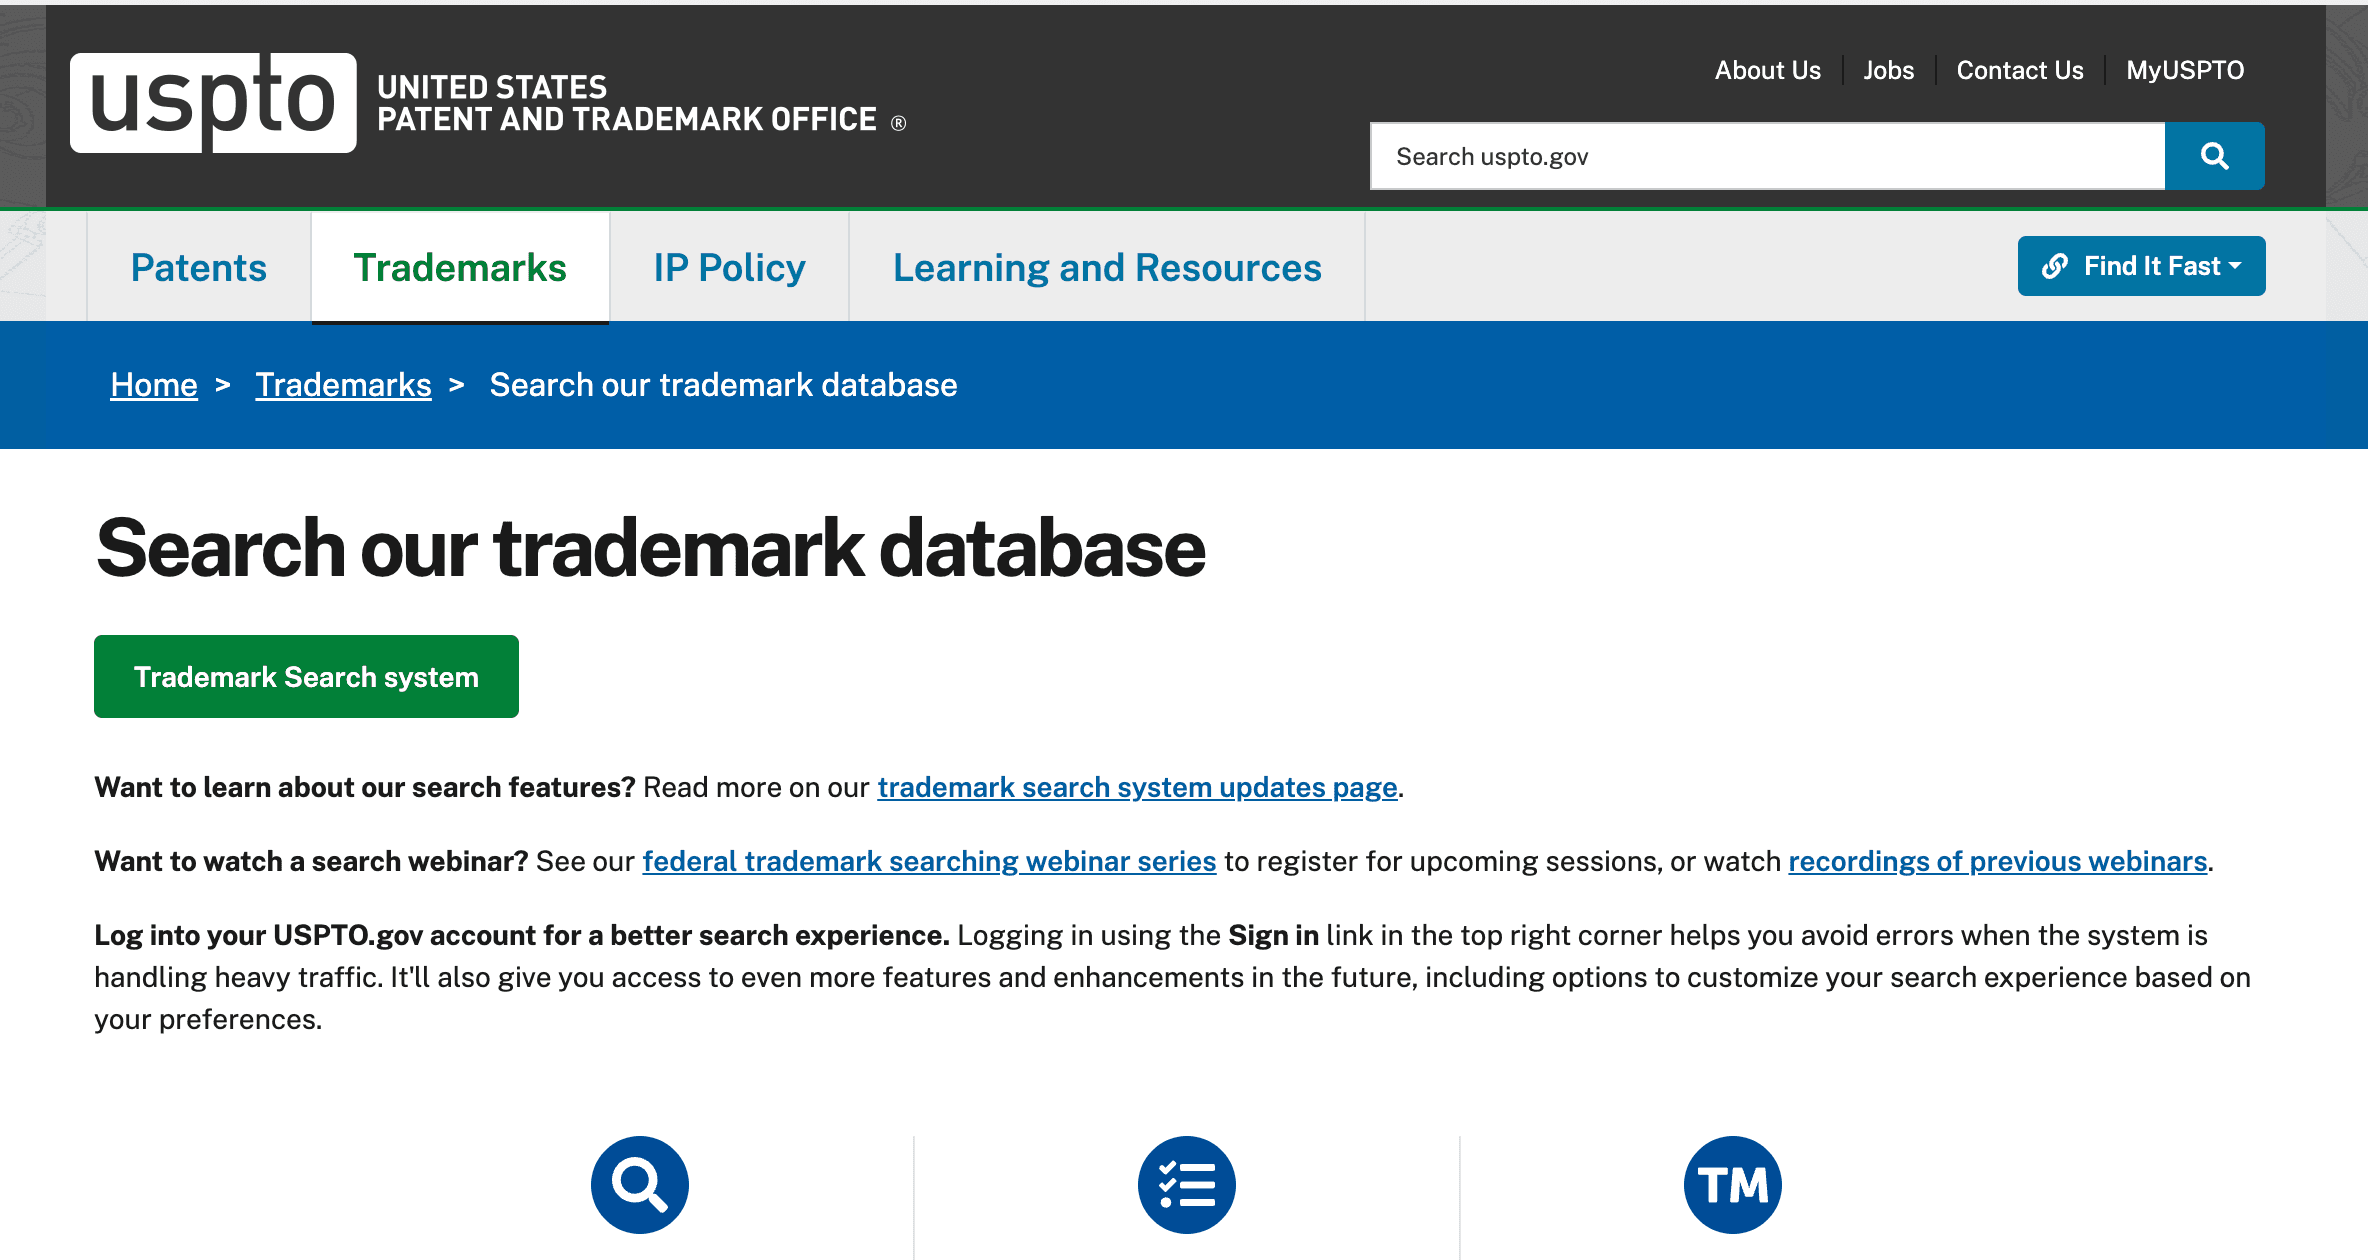The width and height of the screenshot is (2368, 1260).
Task: Open the Patents menu tab
Action: (199, 267)
